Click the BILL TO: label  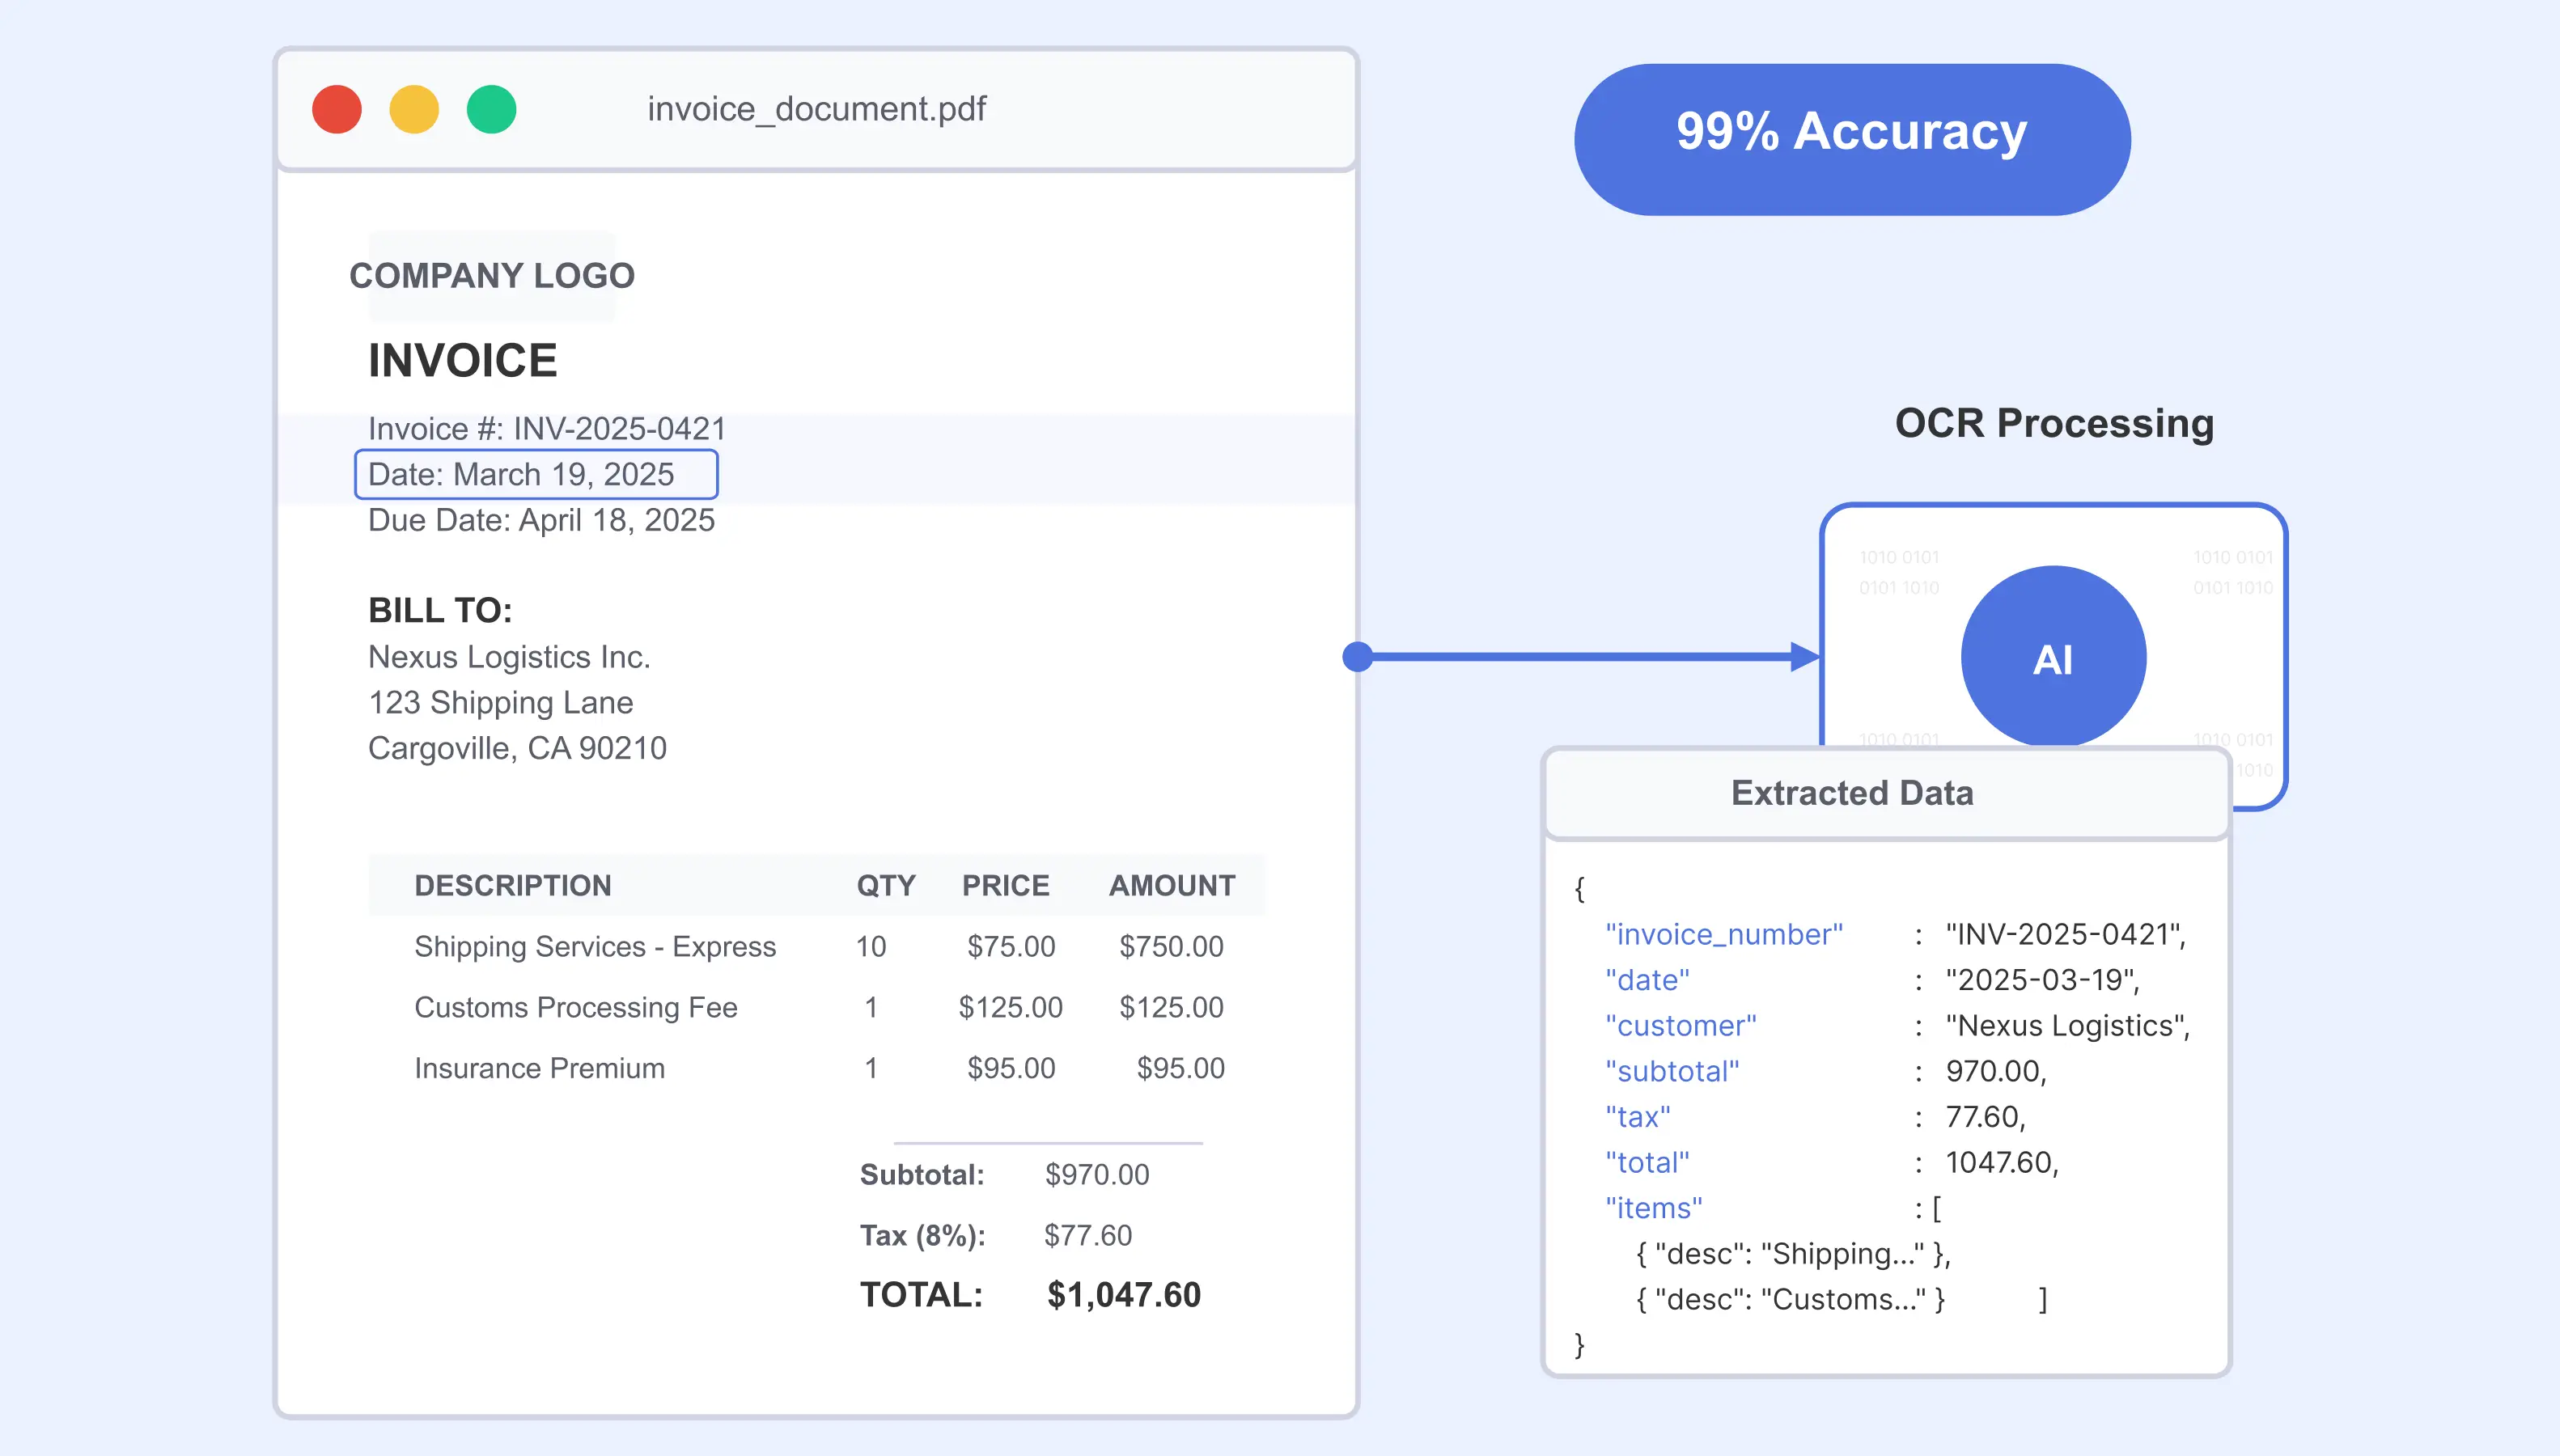tap(440, 610)
